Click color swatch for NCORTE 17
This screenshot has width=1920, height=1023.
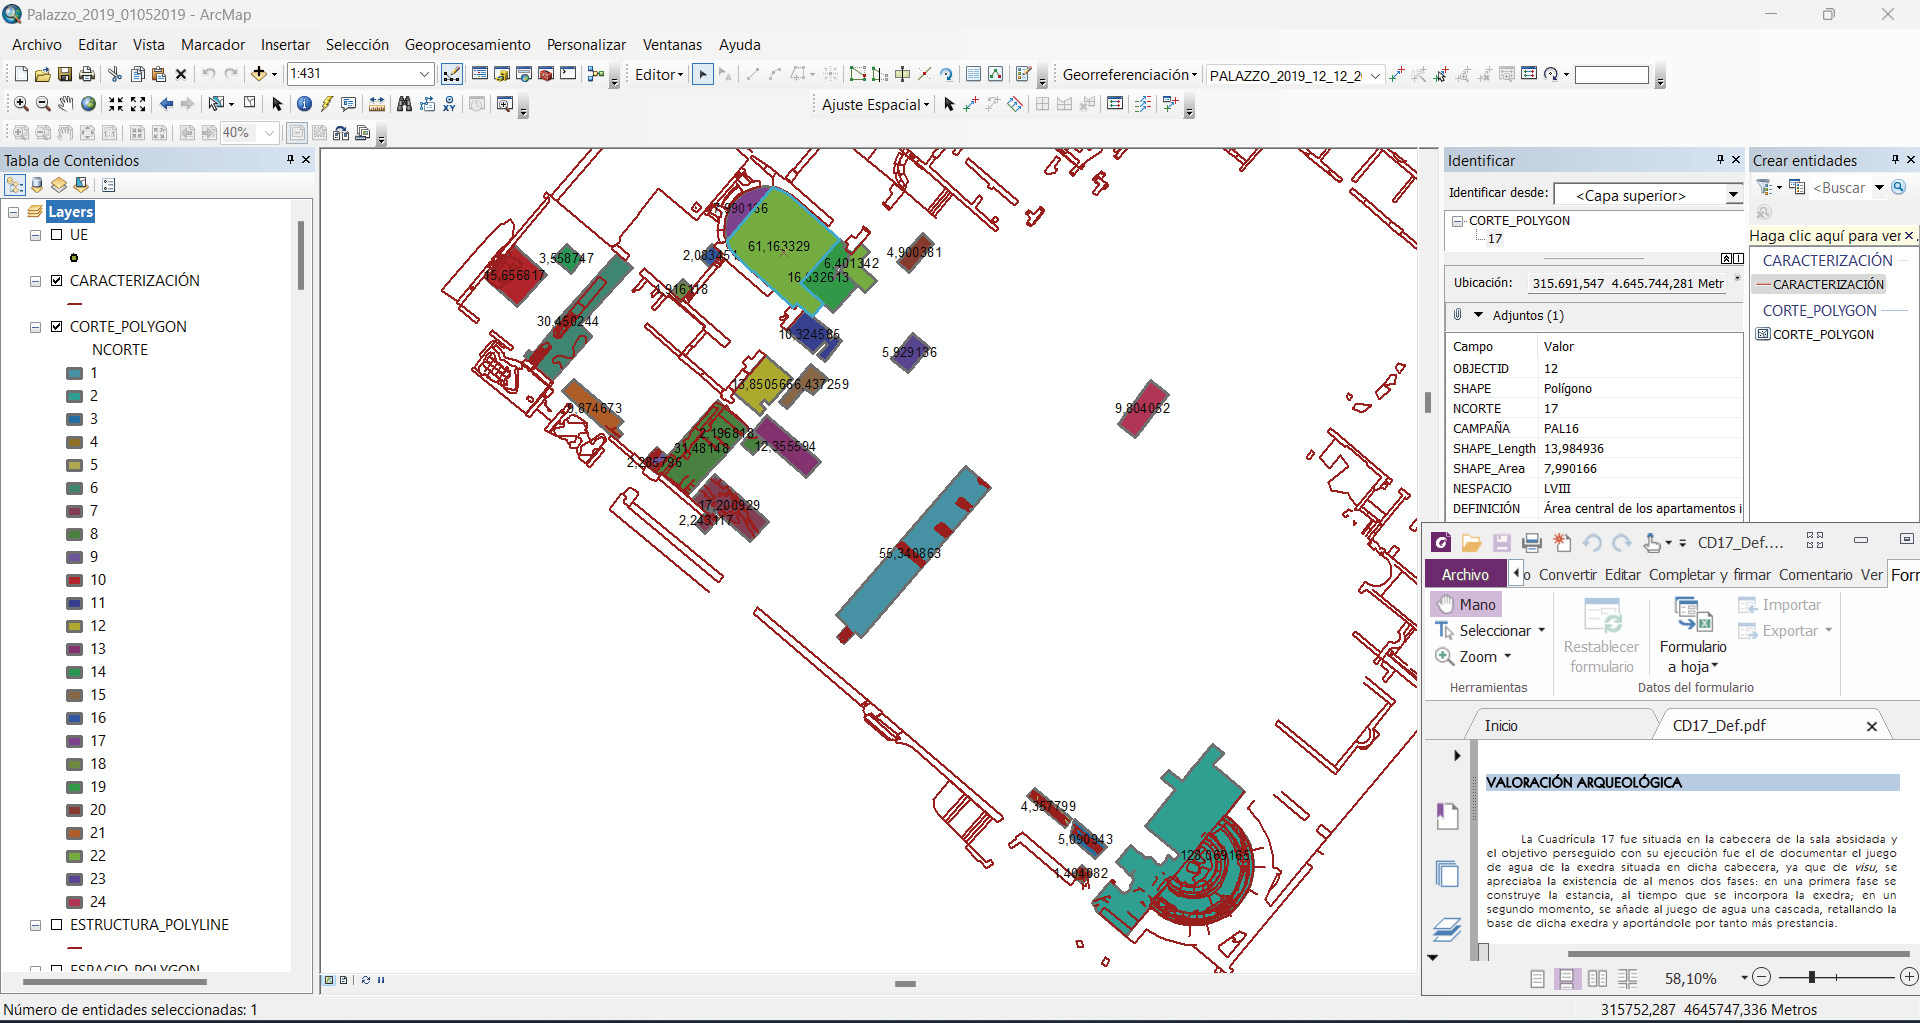coord(74,741)
